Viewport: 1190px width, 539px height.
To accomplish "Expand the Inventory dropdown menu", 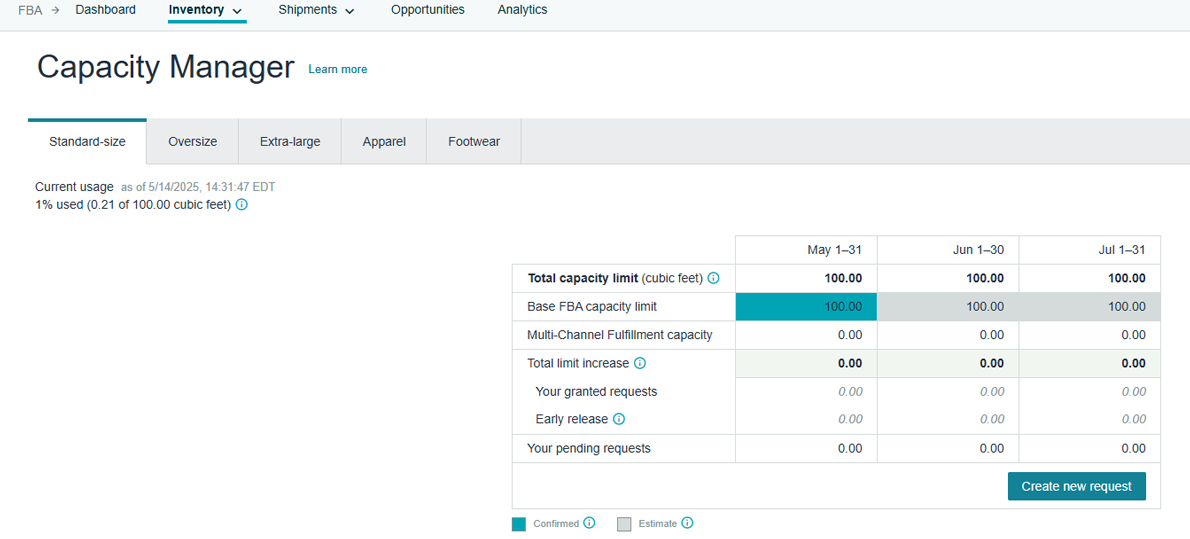I will point(206,10).
